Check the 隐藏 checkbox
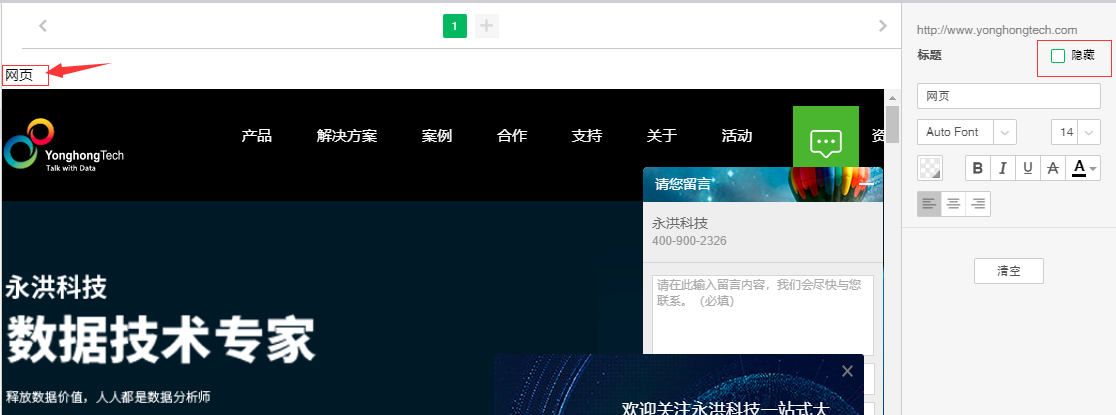 click(x=1058, y=56)
